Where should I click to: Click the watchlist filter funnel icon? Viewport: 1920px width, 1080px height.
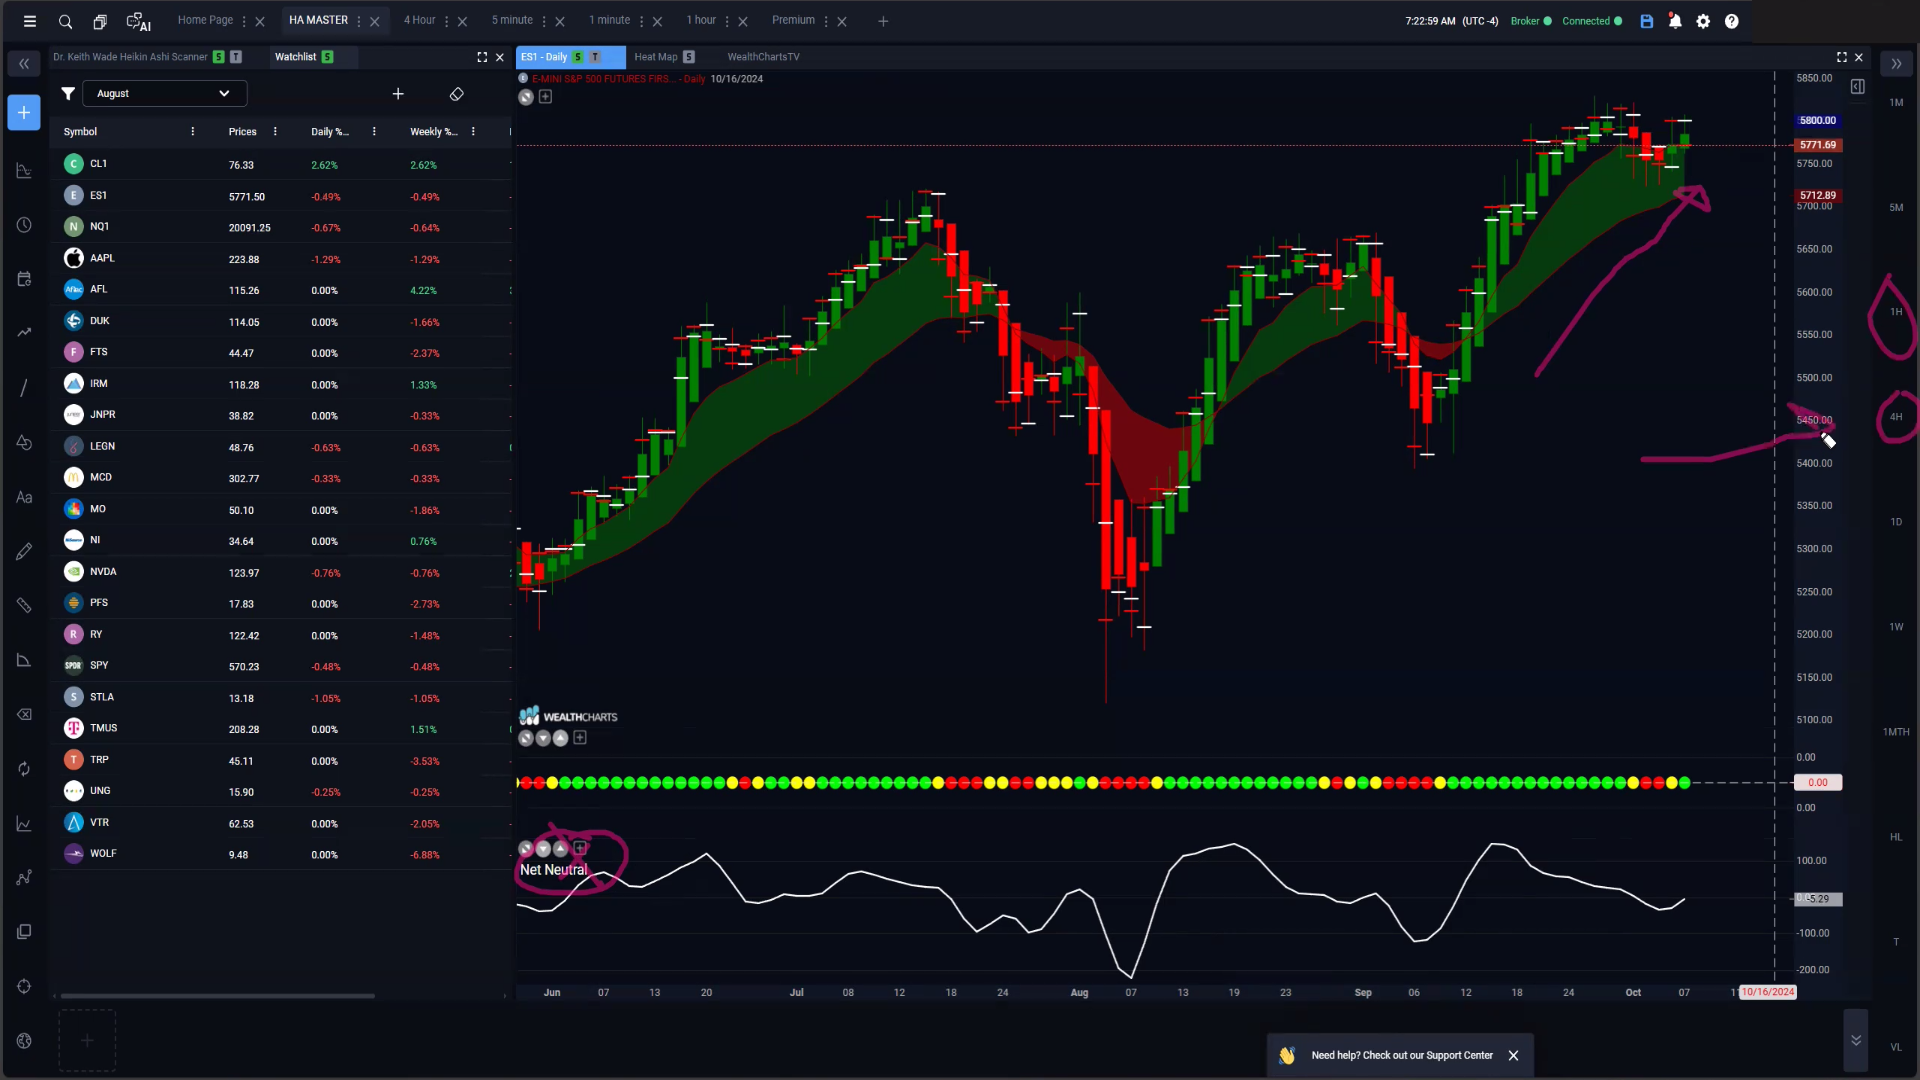(68, 94)
